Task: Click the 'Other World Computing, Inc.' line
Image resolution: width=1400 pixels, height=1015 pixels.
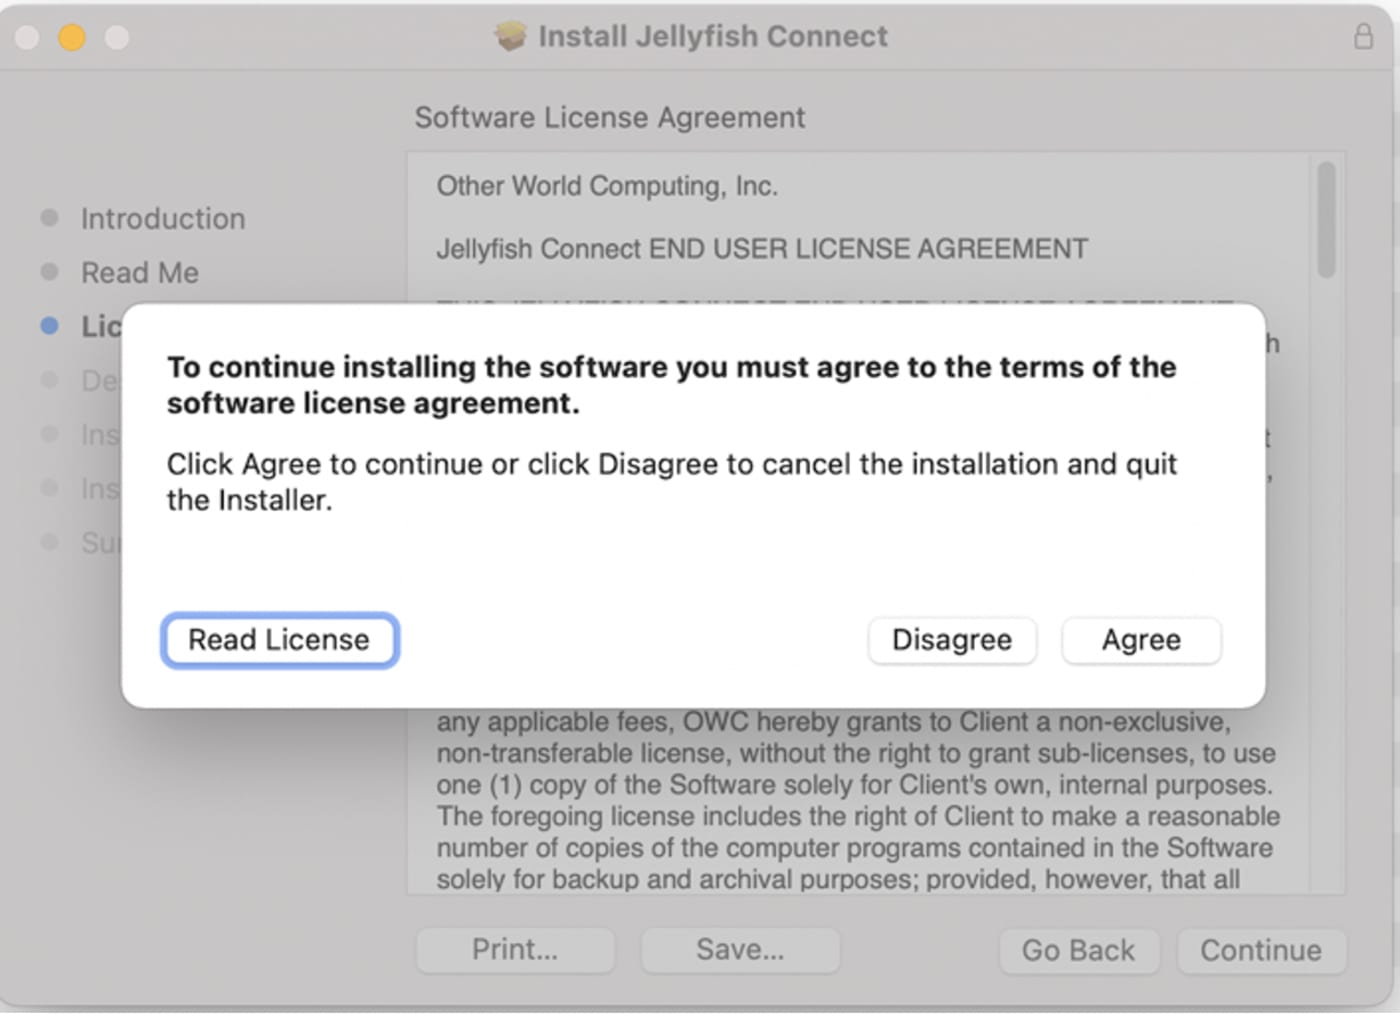Action: [606, 186]
